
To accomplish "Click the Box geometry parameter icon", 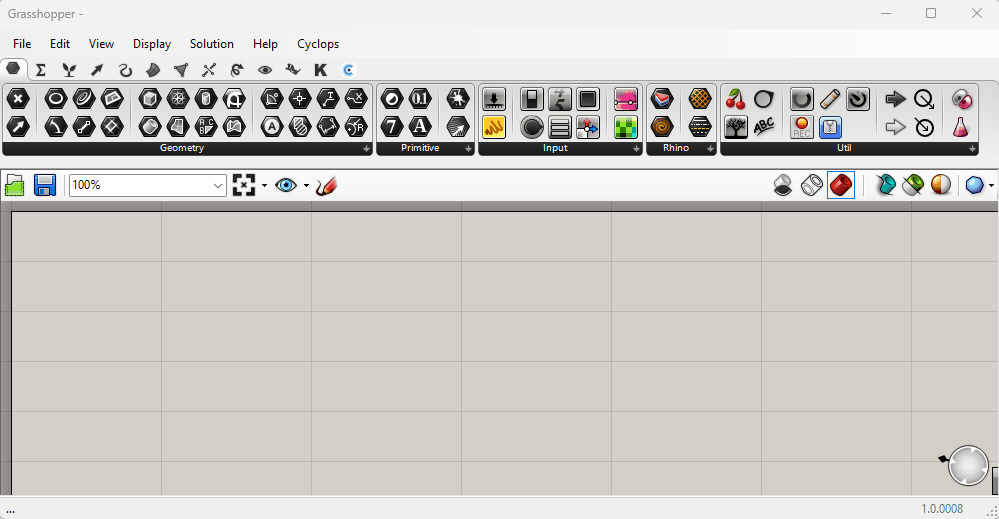I will 150,98.
